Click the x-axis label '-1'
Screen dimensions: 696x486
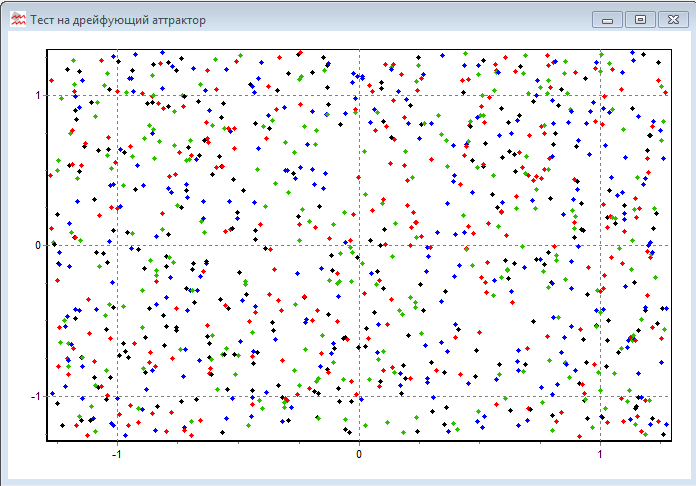tap(117, 453)
